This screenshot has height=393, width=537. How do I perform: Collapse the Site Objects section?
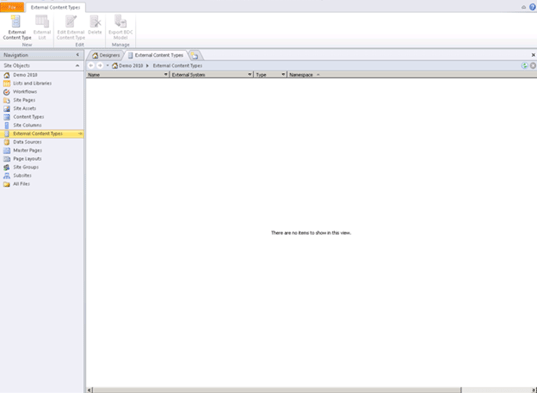click(77, 65)
